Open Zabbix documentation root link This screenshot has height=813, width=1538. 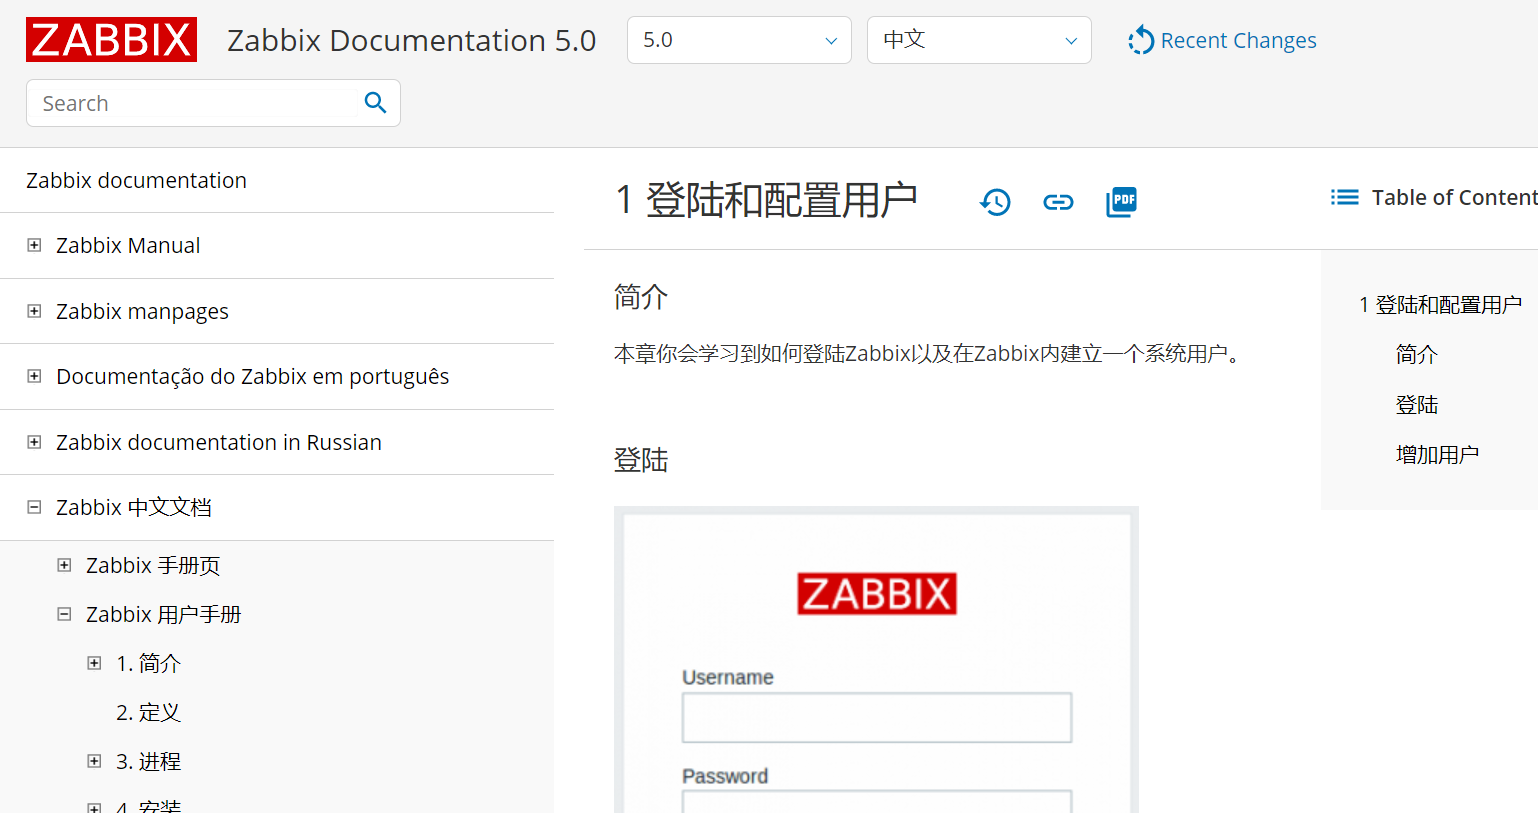click(136, 180)
